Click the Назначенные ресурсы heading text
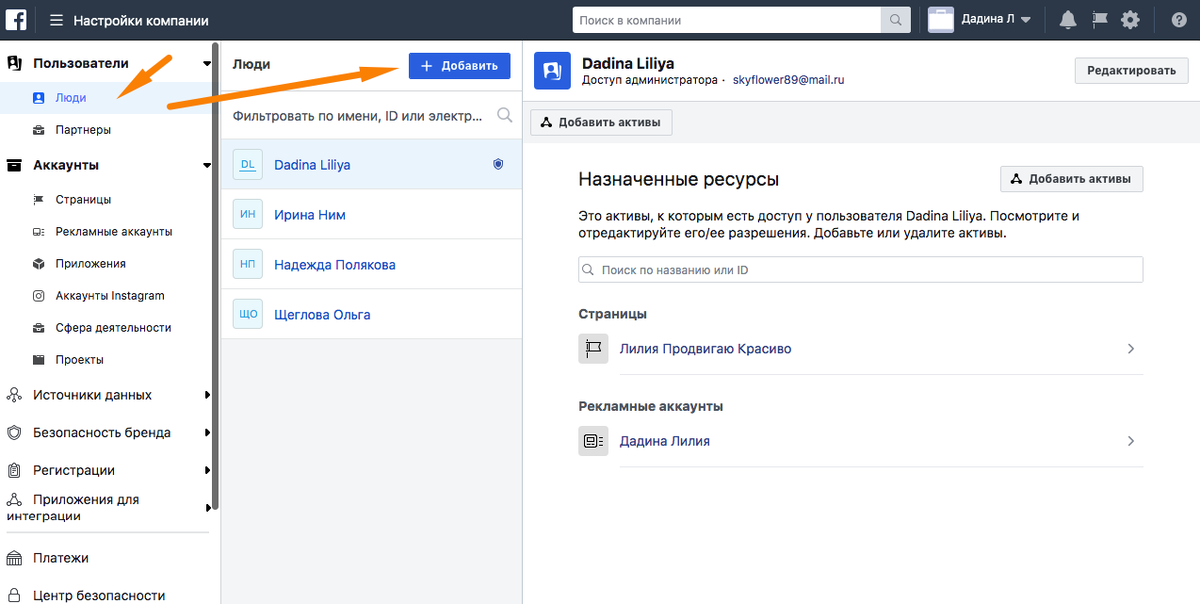This screenshot has width=1200, height=604. (679, 180)
